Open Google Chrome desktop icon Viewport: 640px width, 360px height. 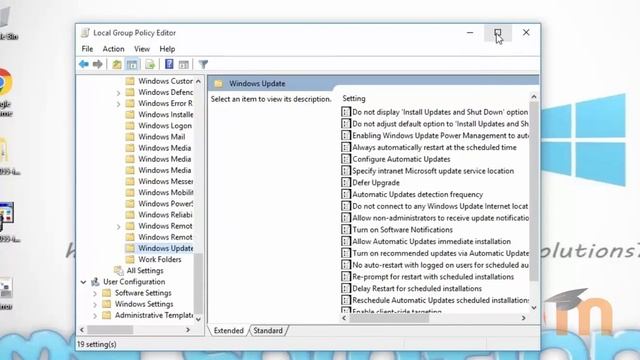pyautogui.click(x=5, y=83)
